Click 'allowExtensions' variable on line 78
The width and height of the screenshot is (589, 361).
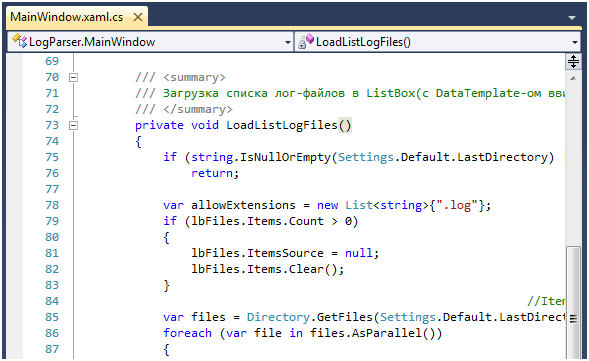point(243,205)
